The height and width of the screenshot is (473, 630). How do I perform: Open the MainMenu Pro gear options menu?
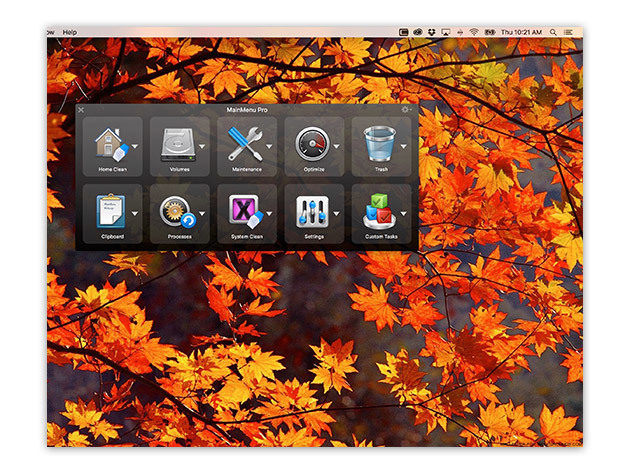[x=405, y=110]
